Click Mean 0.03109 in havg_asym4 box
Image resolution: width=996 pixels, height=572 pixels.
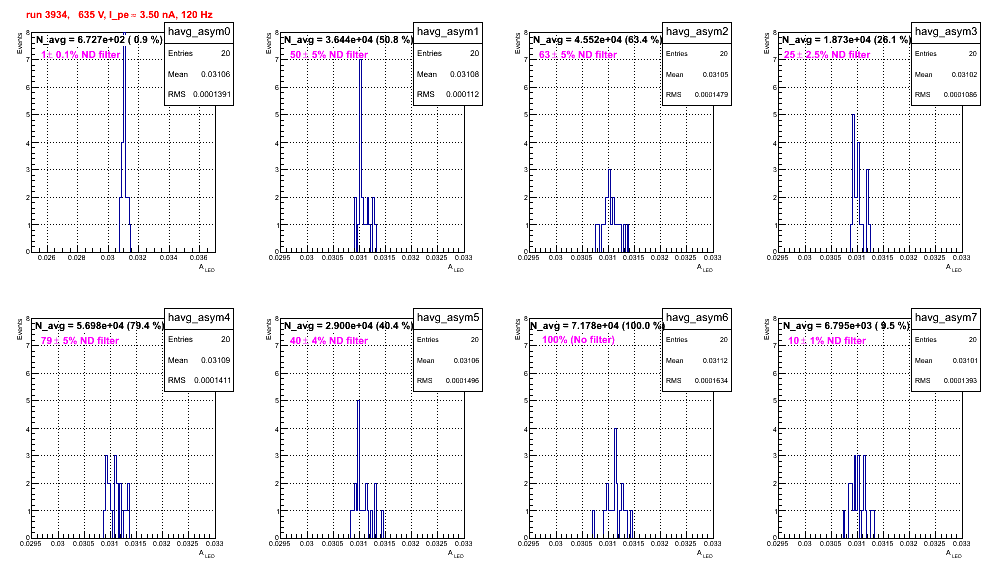point(199,360)
